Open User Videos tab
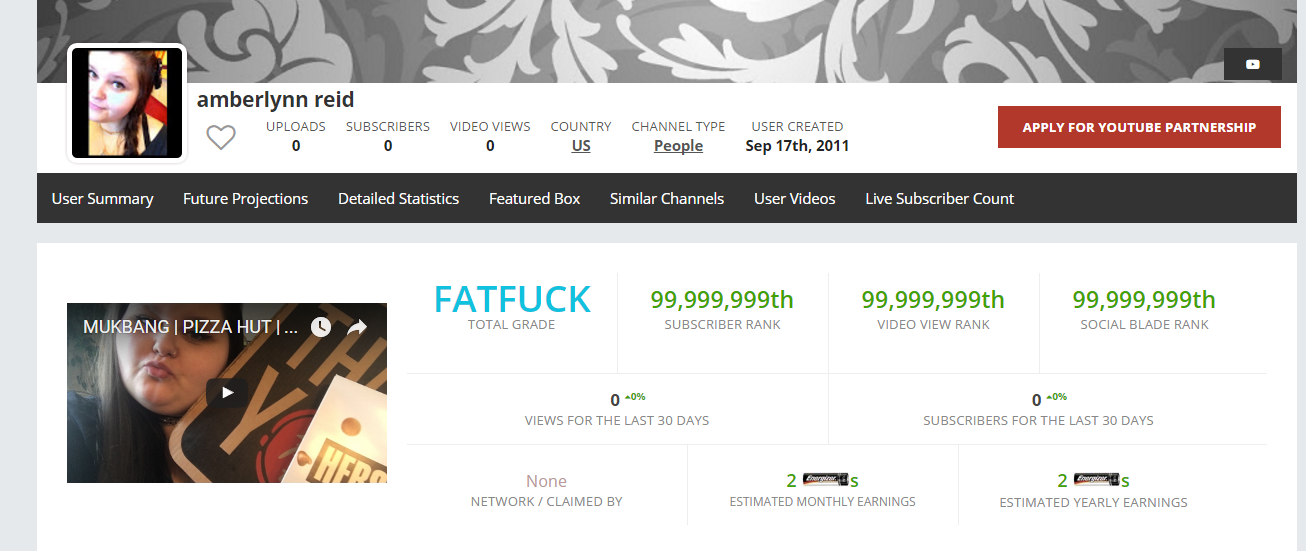 [794, 198]
